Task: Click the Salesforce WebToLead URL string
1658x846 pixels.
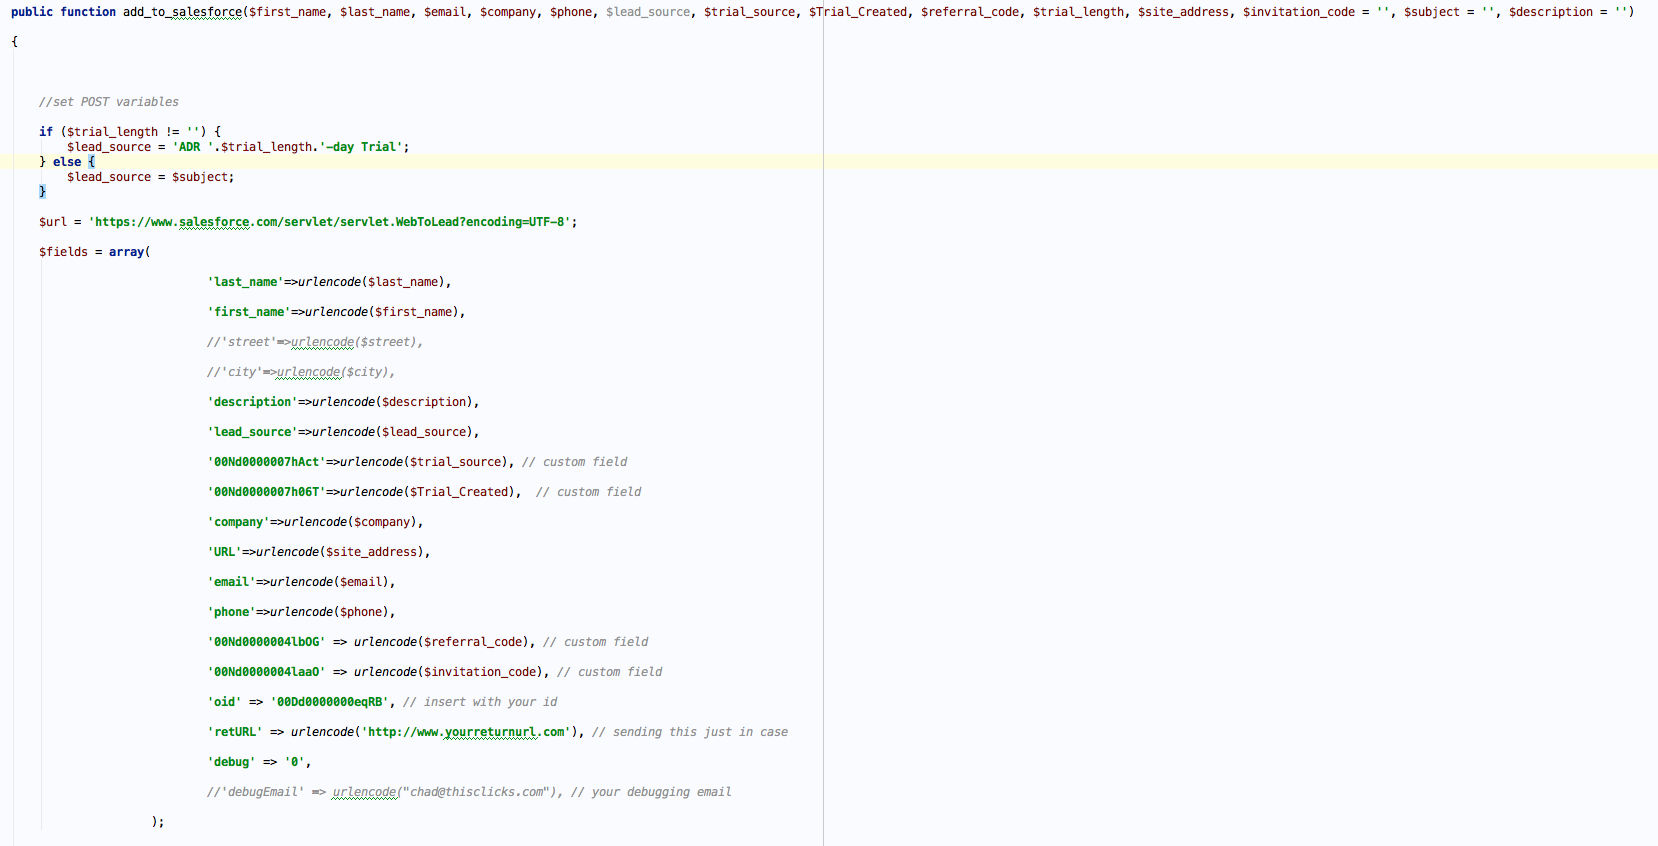Action: click(330, 222)
